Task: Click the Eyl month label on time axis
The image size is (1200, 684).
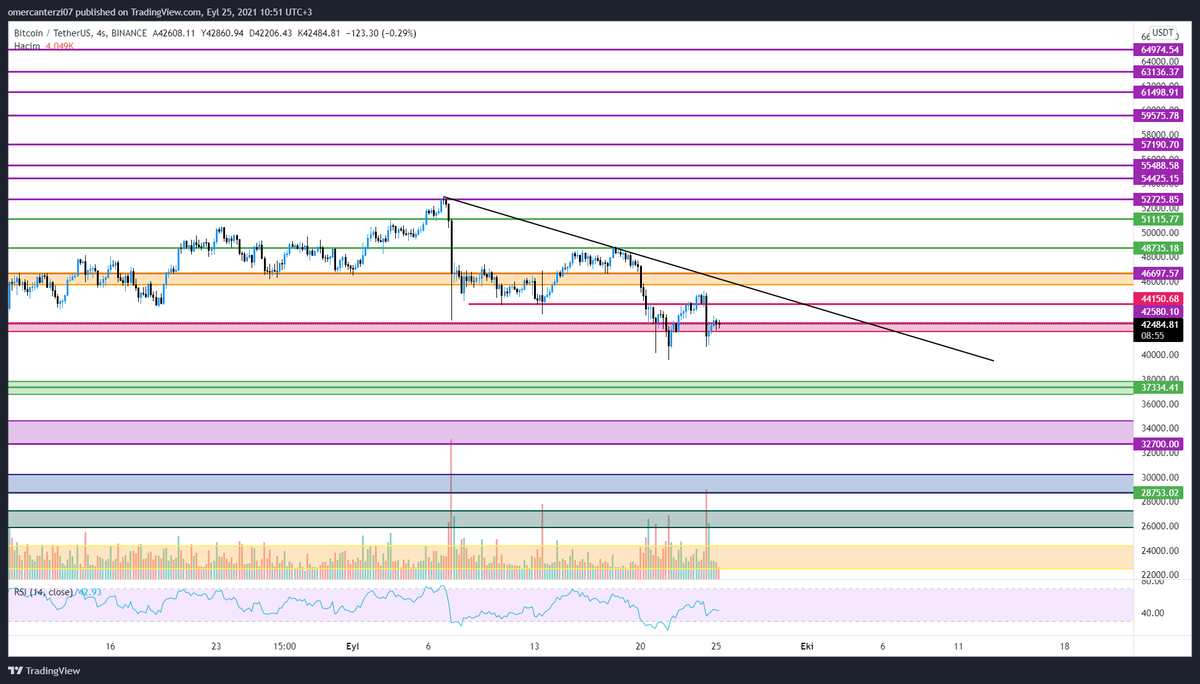Action: point(352,647)
